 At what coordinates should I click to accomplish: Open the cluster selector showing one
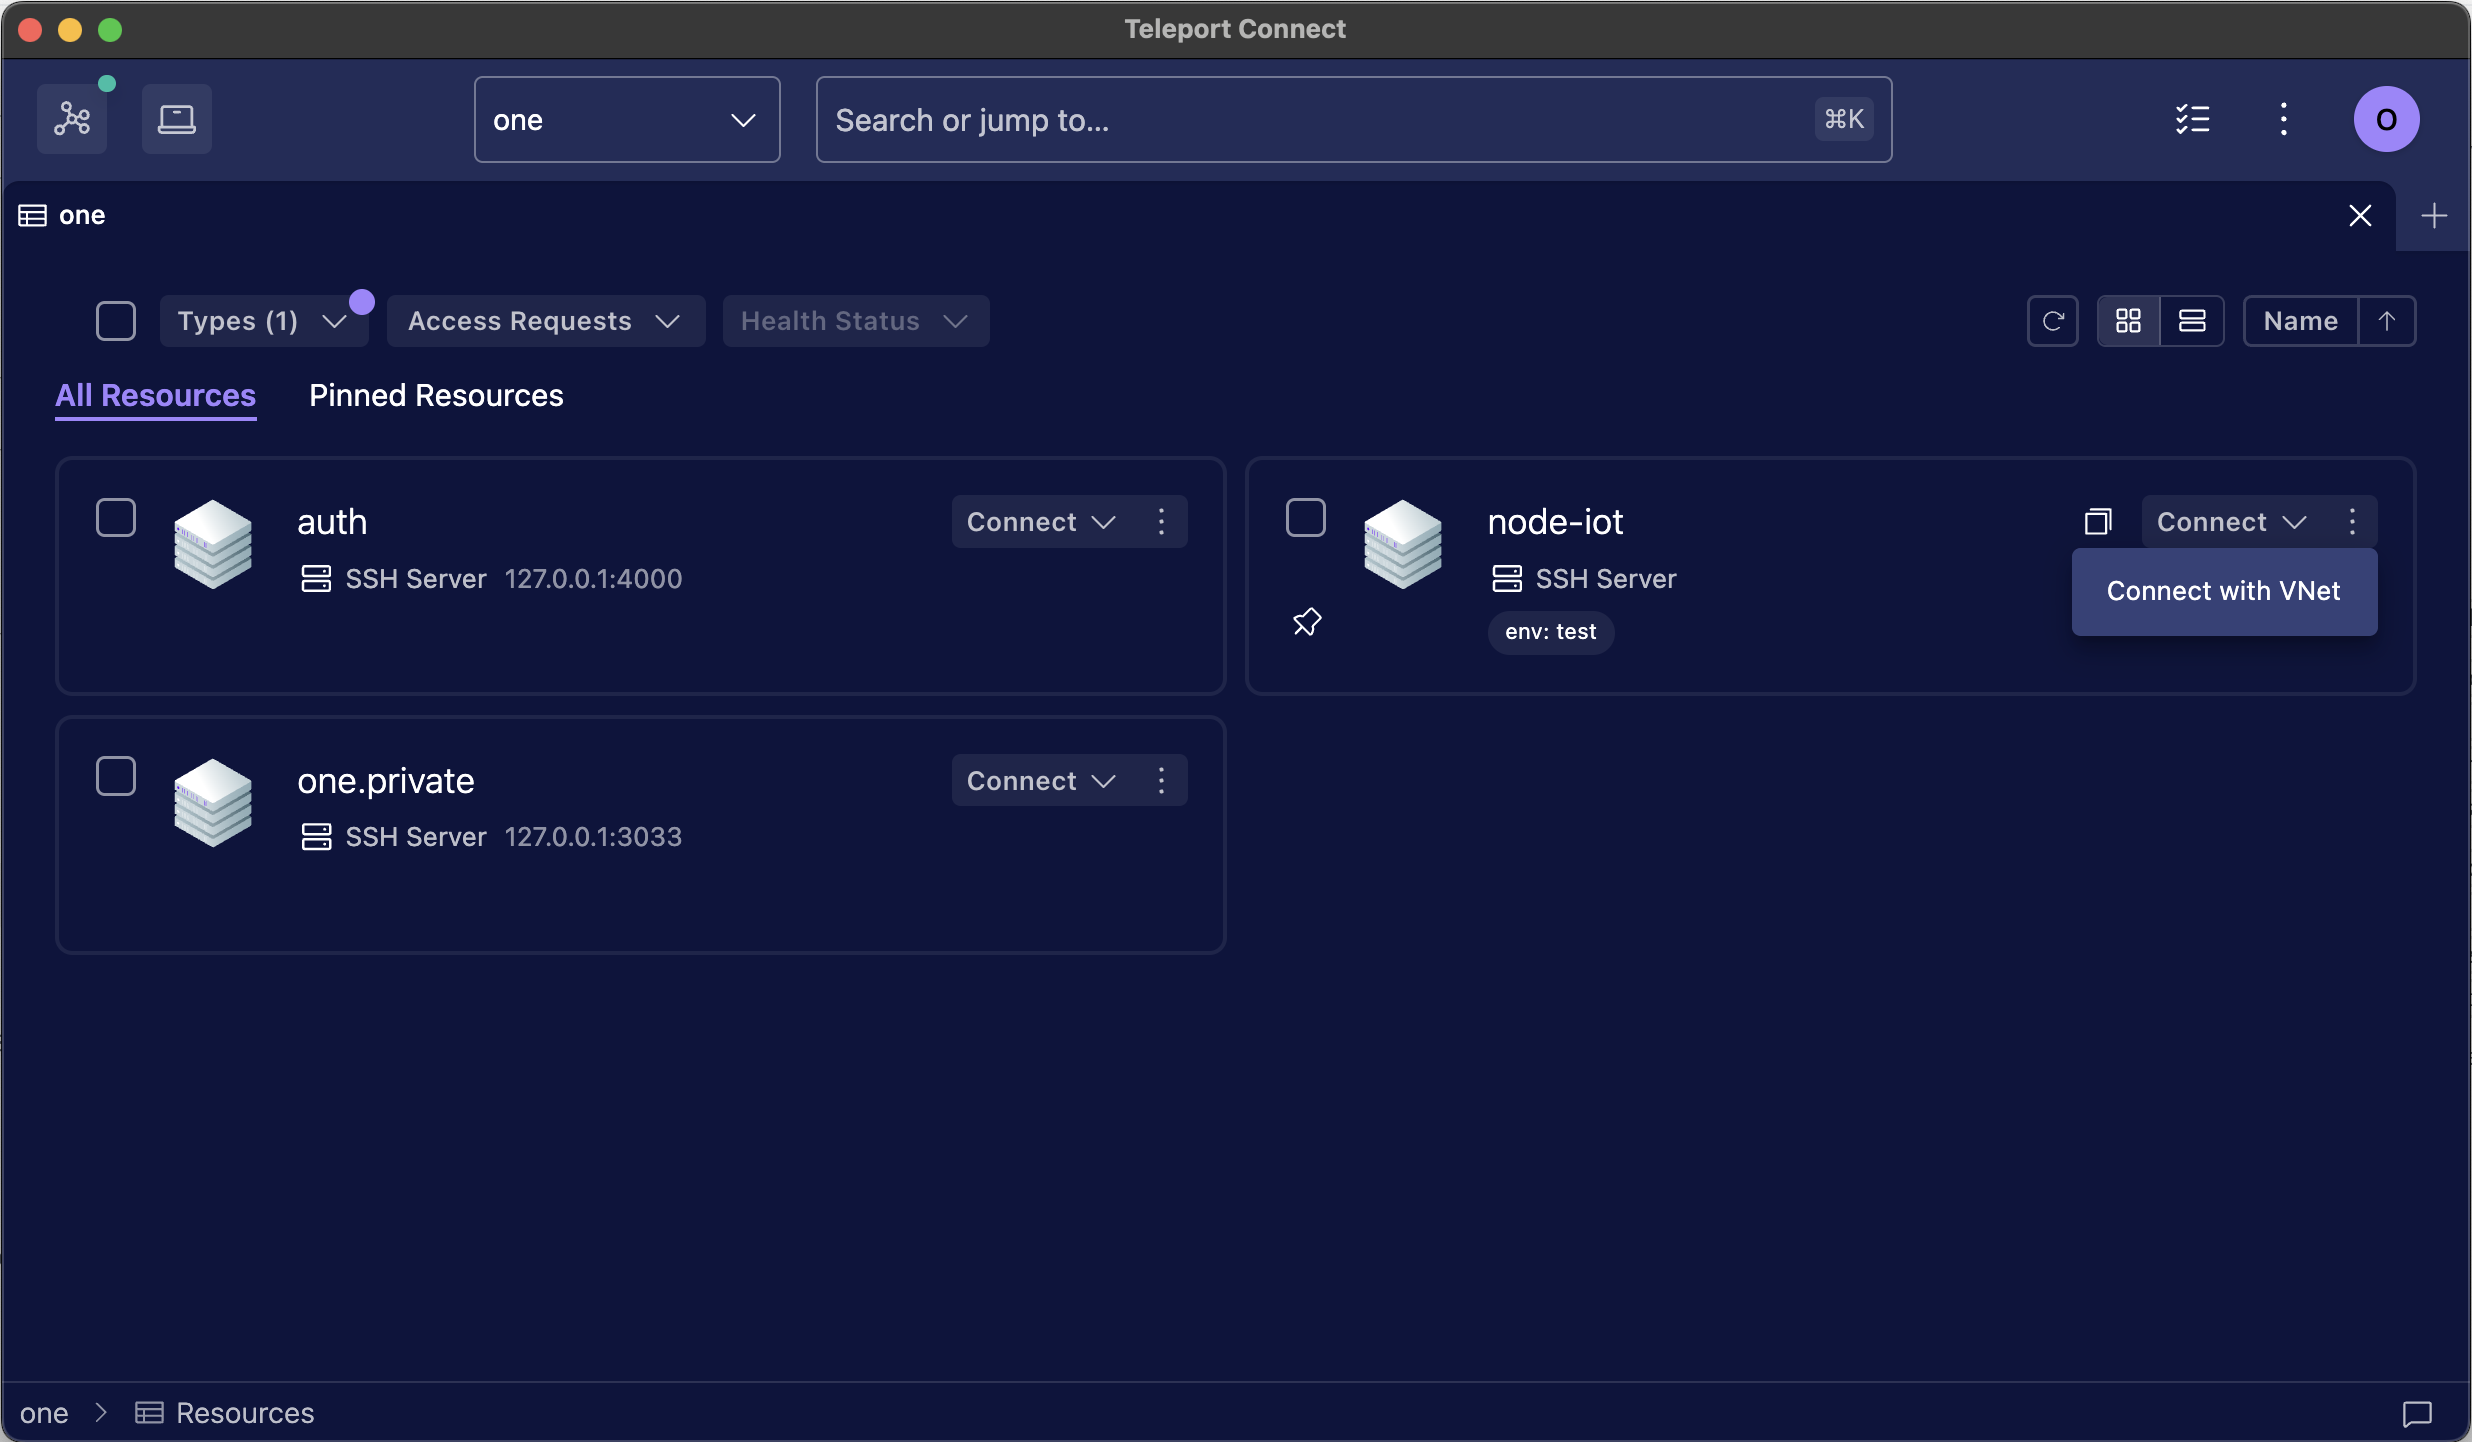(626, 119)
